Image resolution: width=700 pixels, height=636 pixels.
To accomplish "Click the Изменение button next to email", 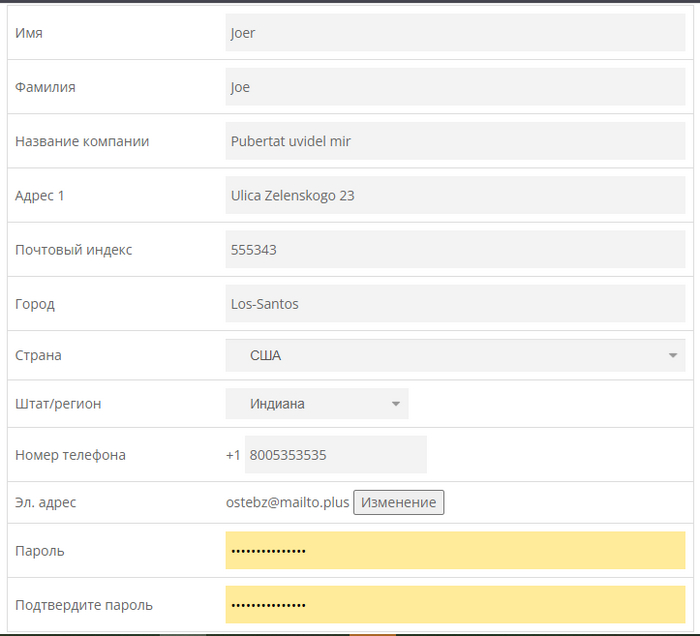I will coord(399,503).
